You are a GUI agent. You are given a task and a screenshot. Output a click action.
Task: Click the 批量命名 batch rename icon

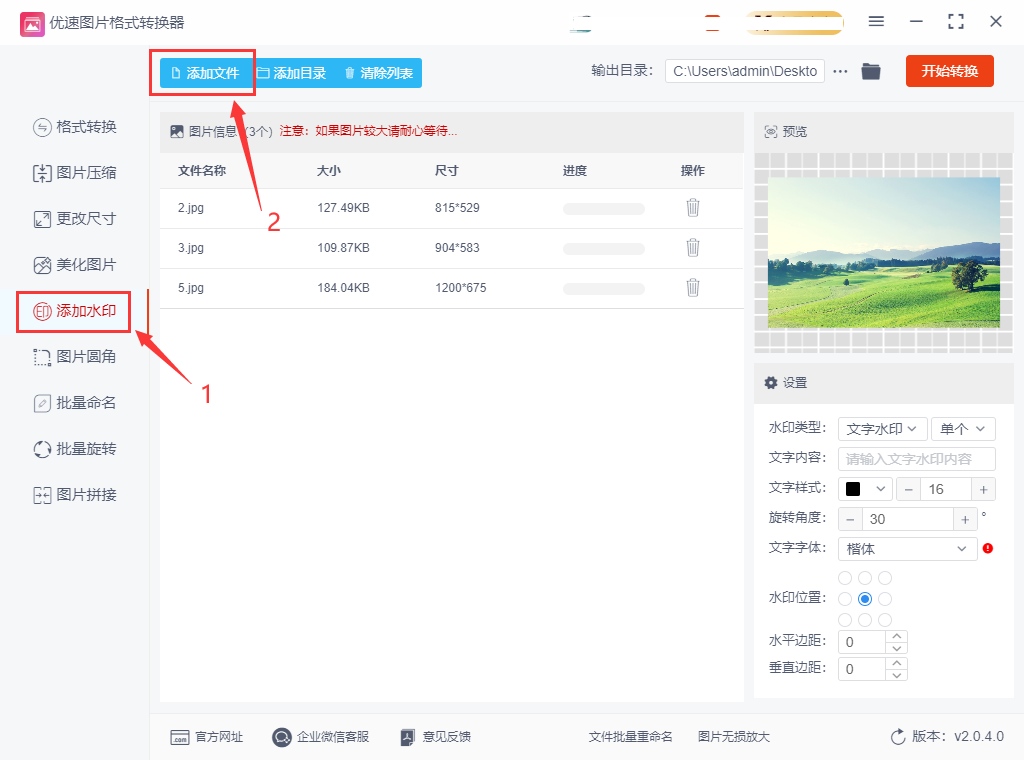coord(42,404)
